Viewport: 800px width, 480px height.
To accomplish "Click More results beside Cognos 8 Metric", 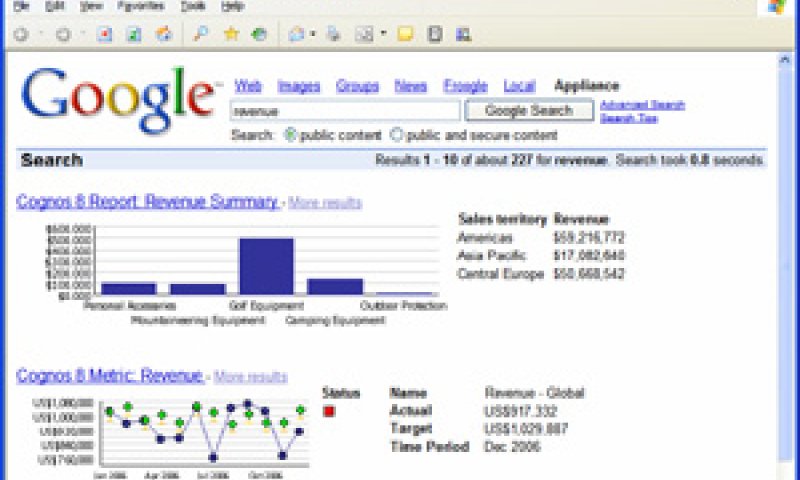I will click(251, 377).
